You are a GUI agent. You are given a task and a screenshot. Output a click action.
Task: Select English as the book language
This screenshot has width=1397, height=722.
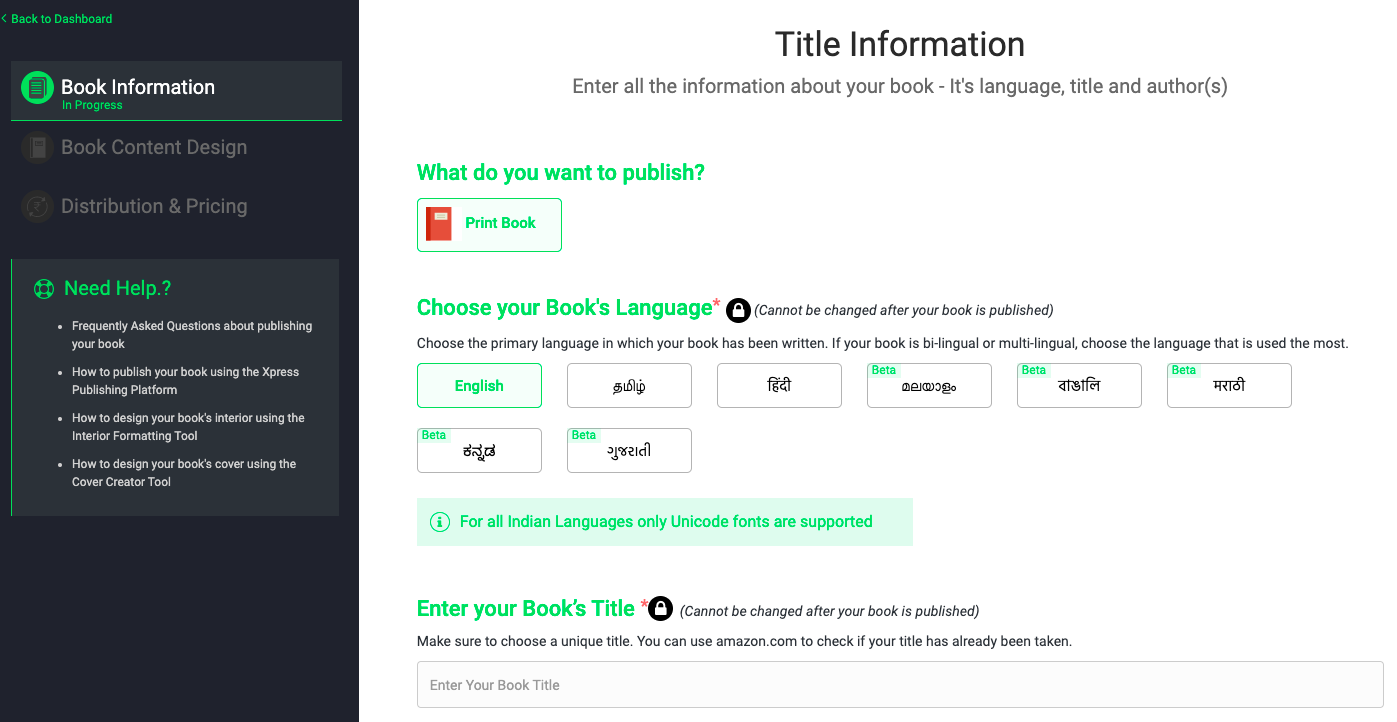479,386
